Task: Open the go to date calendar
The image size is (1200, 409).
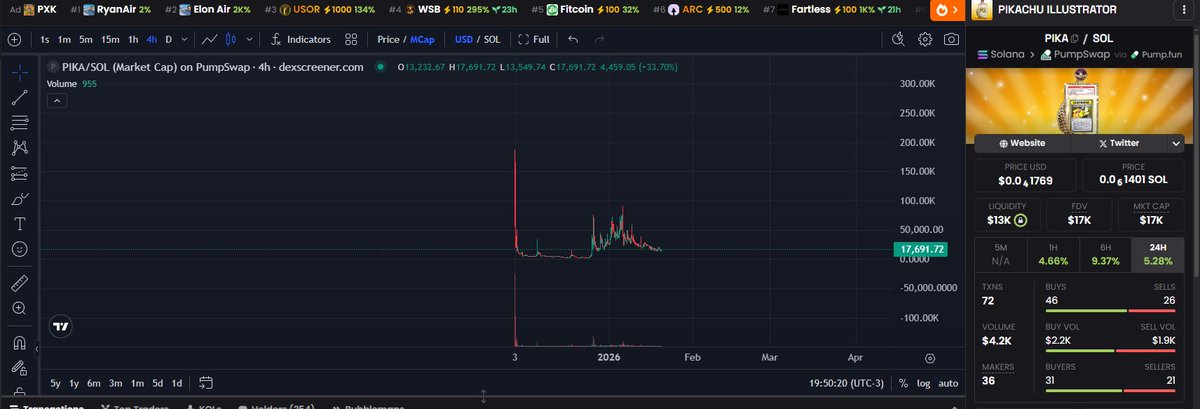Action: click(x=206, y=383)
